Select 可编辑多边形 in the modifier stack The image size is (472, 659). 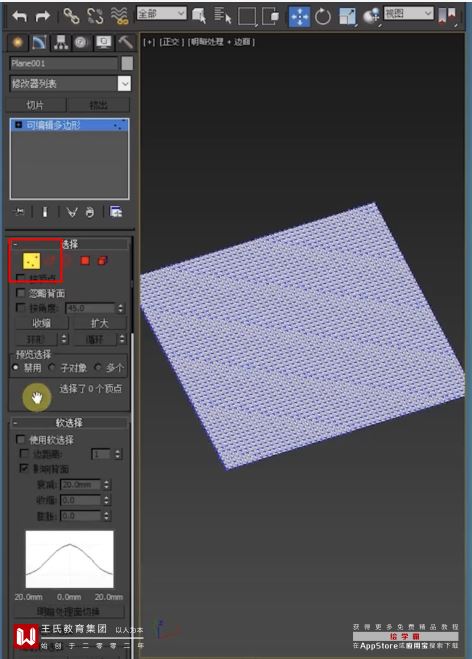point(69,125)
